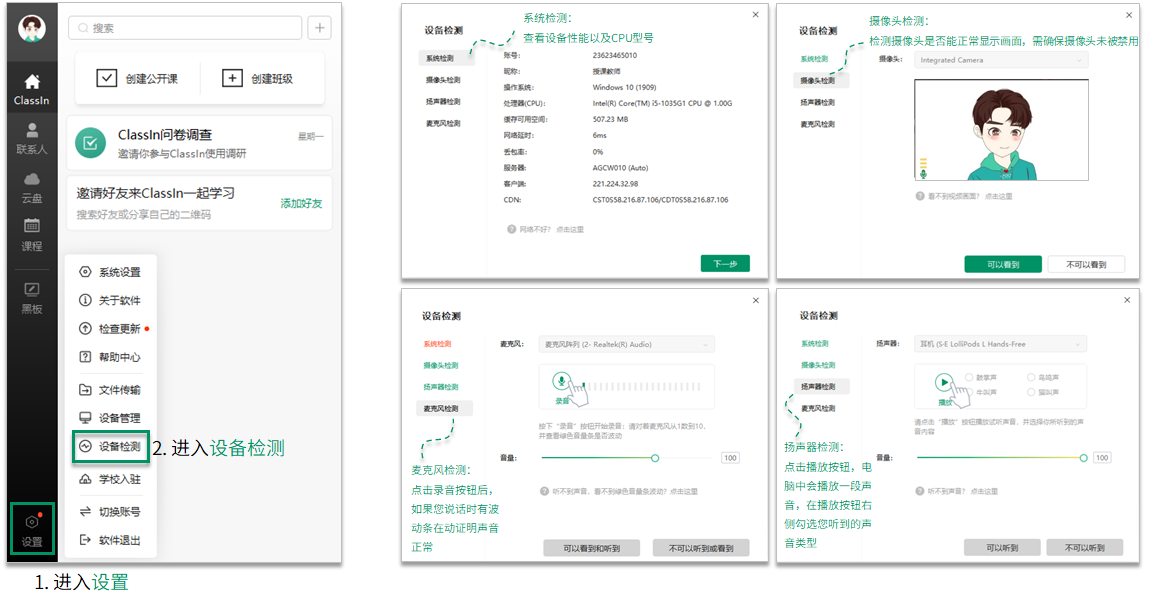Image resolution: width=1156 pixels, height=603 pixels.
Task: Select 麦克风检测 tab in the speaker test dialog
Action: (818, 408)
